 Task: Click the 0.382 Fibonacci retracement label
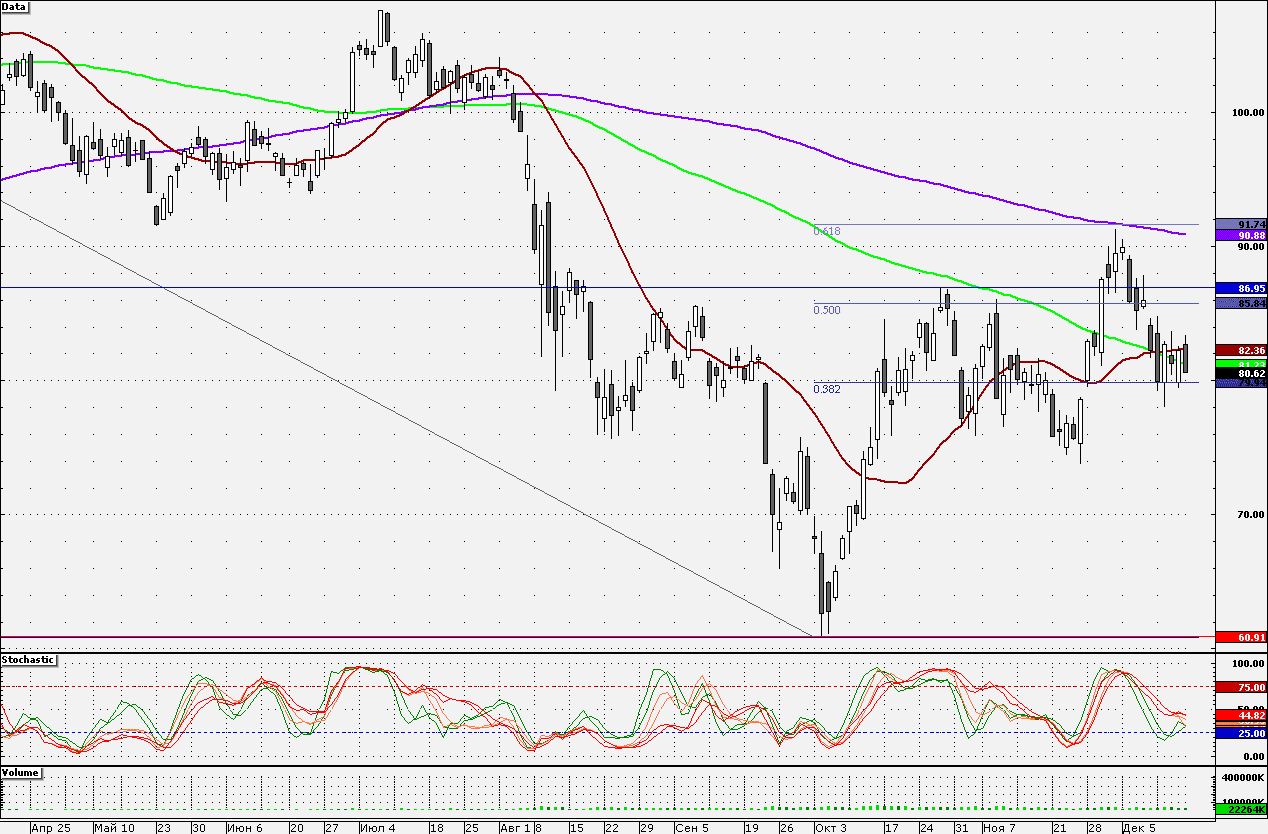click(x=827, y=389)
